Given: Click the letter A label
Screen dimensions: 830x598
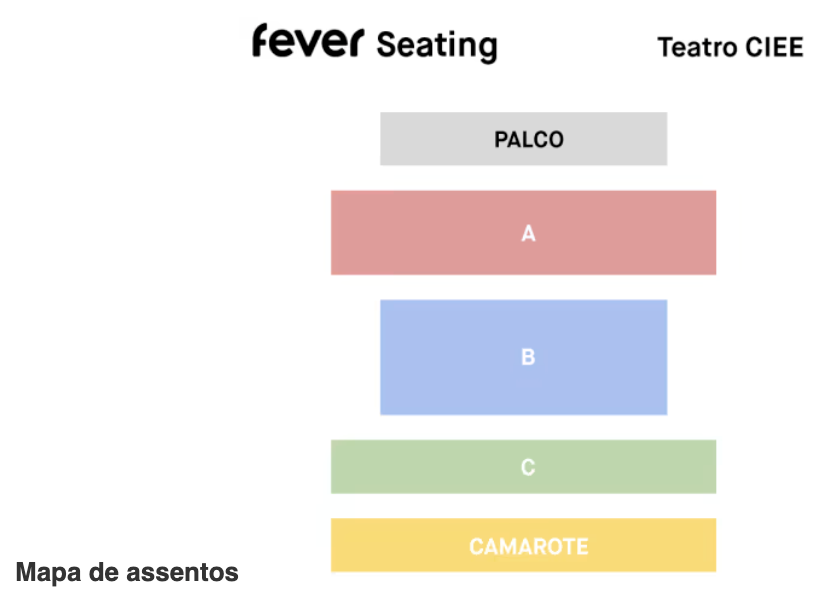Looking at the screenshot, I should [529, 234].
